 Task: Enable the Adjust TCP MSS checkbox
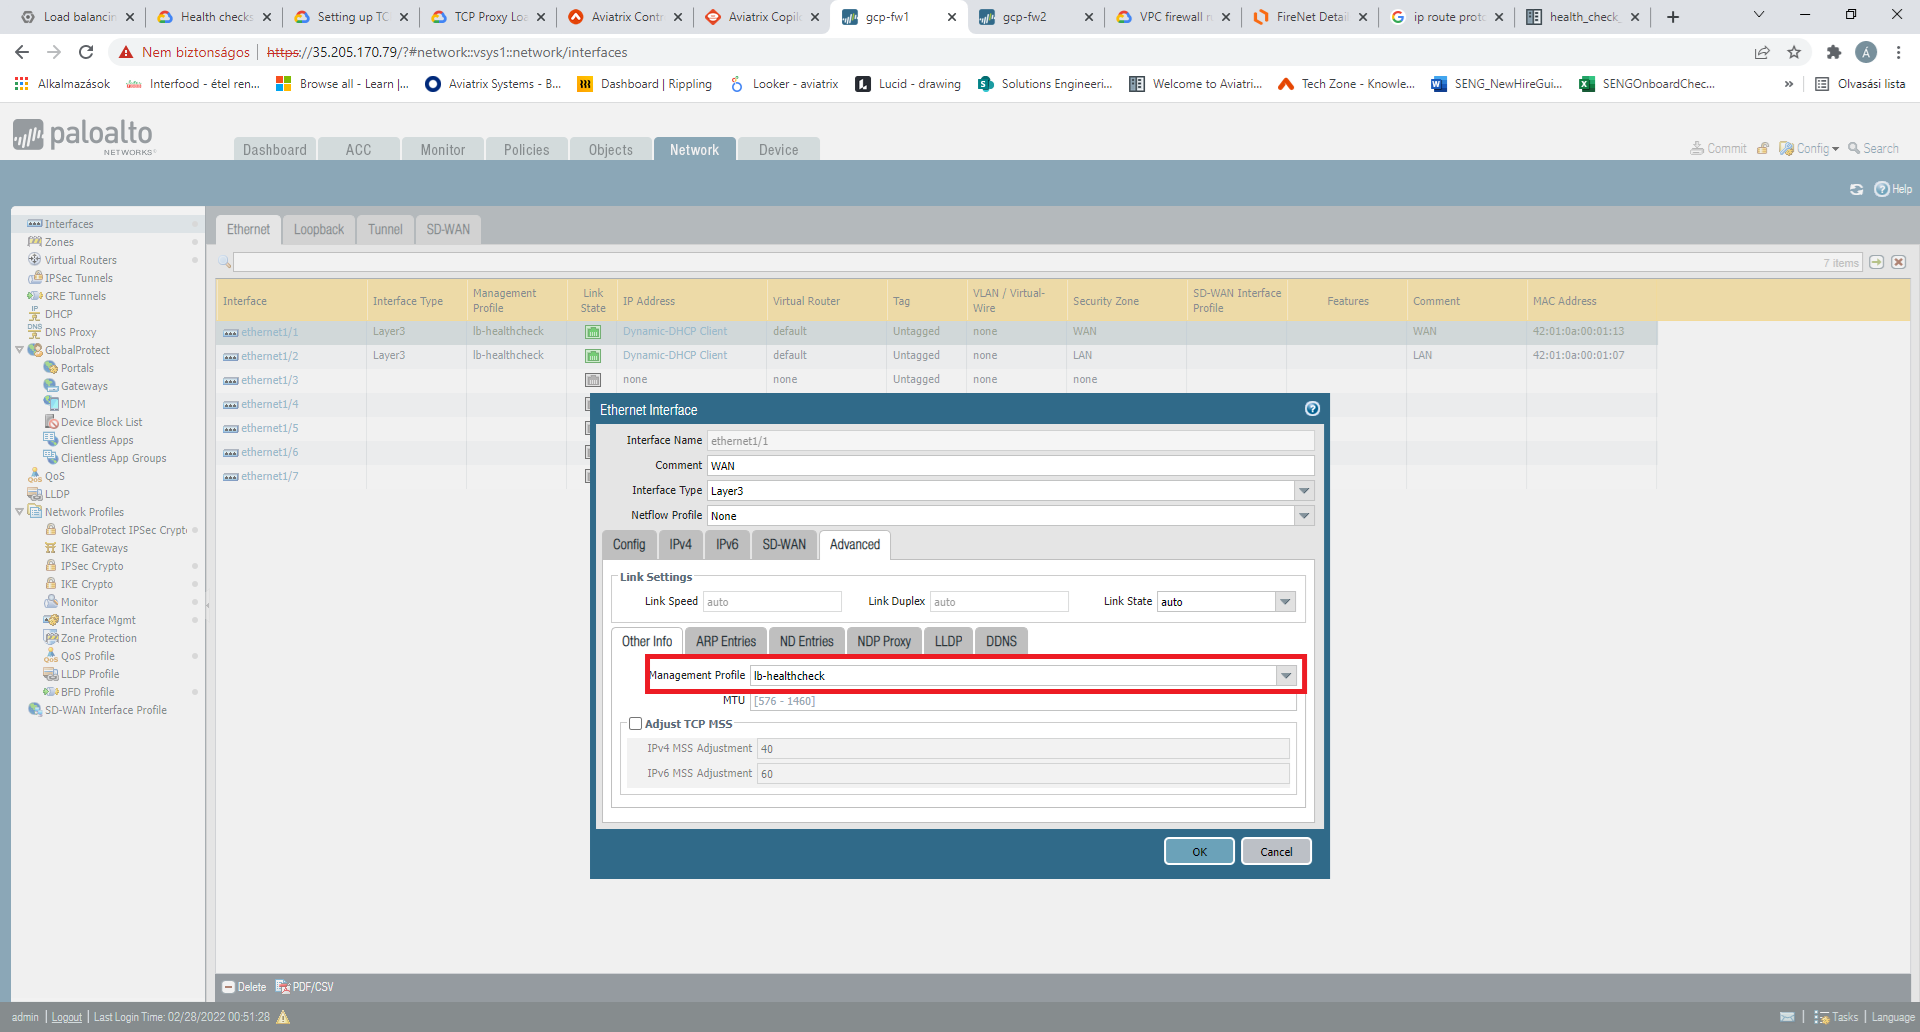(x=636, y=723)
